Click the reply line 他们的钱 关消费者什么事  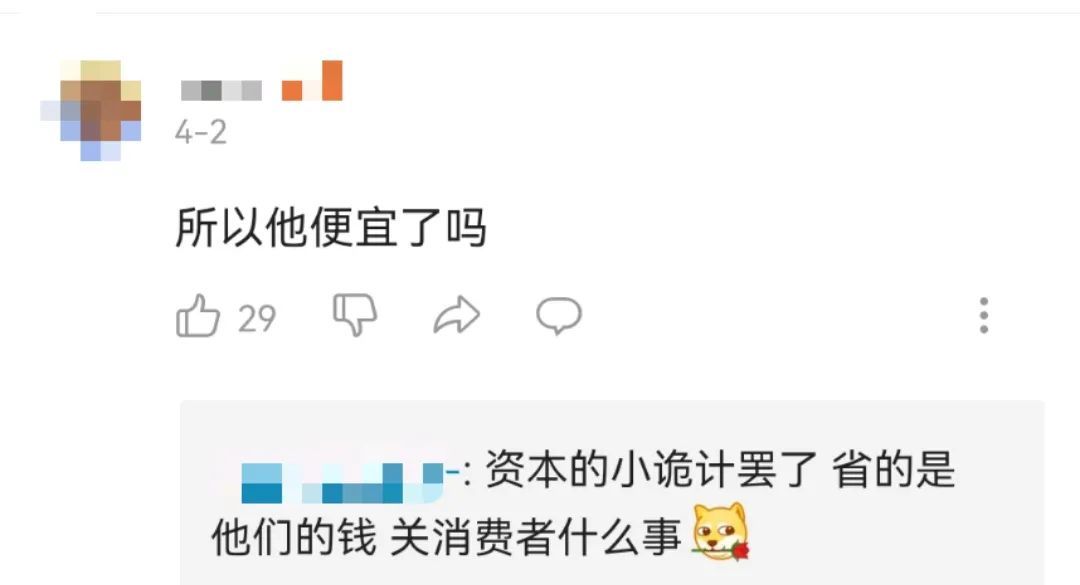tap(446, 537)
